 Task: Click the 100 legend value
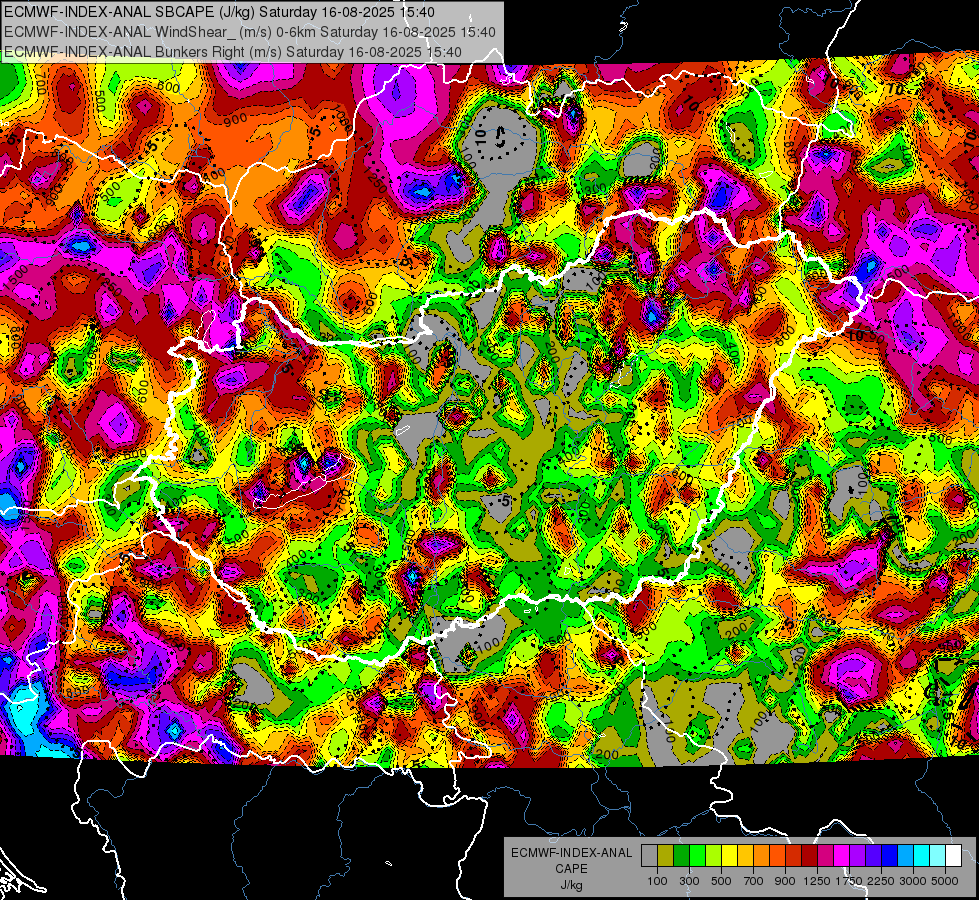click(x=657, y=881)
